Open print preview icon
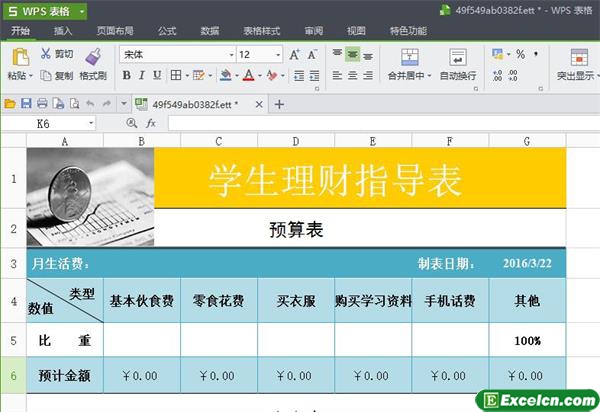The image size is (600, 412). coord(74,104)
